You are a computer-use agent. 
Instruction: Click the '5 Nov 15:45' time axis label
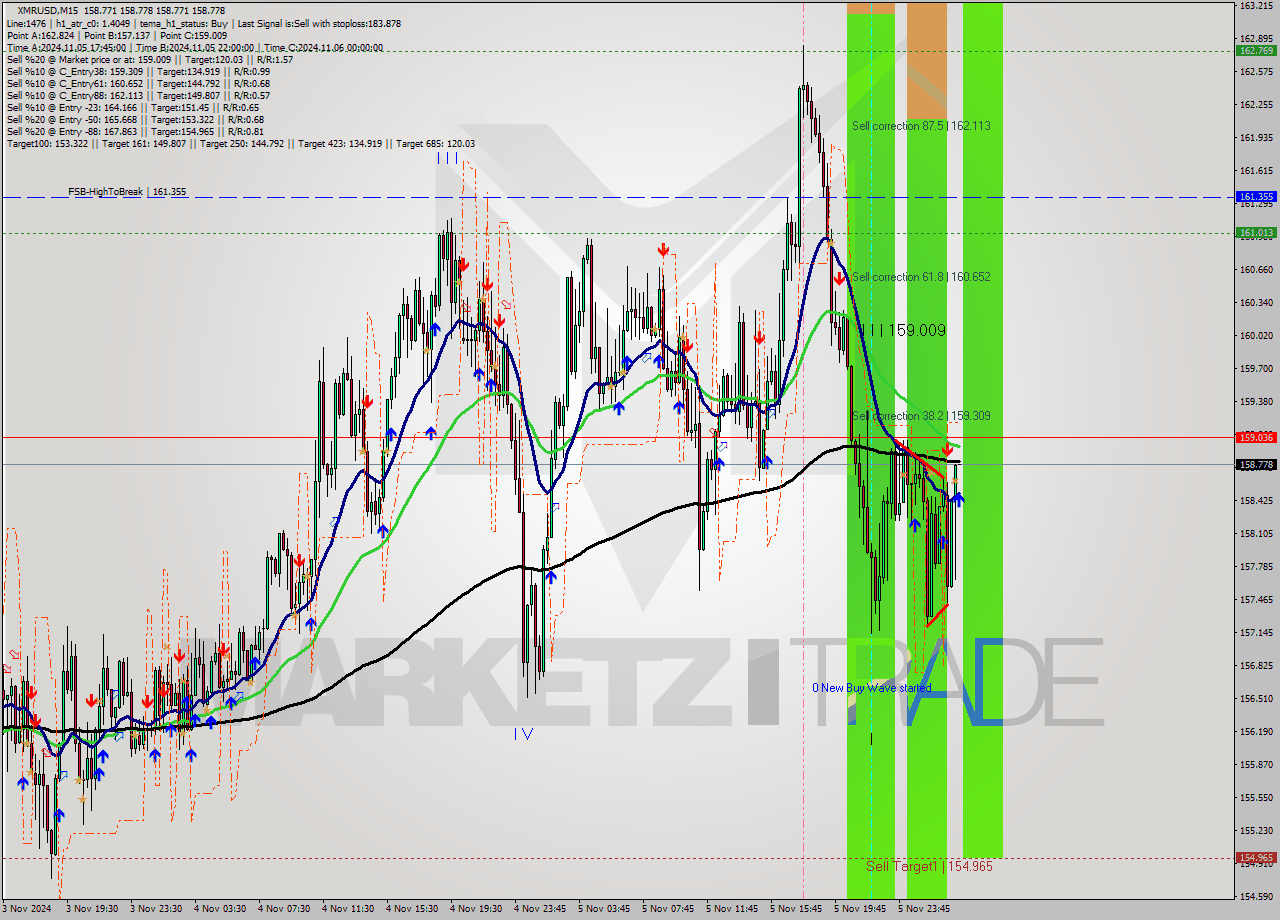796,909
